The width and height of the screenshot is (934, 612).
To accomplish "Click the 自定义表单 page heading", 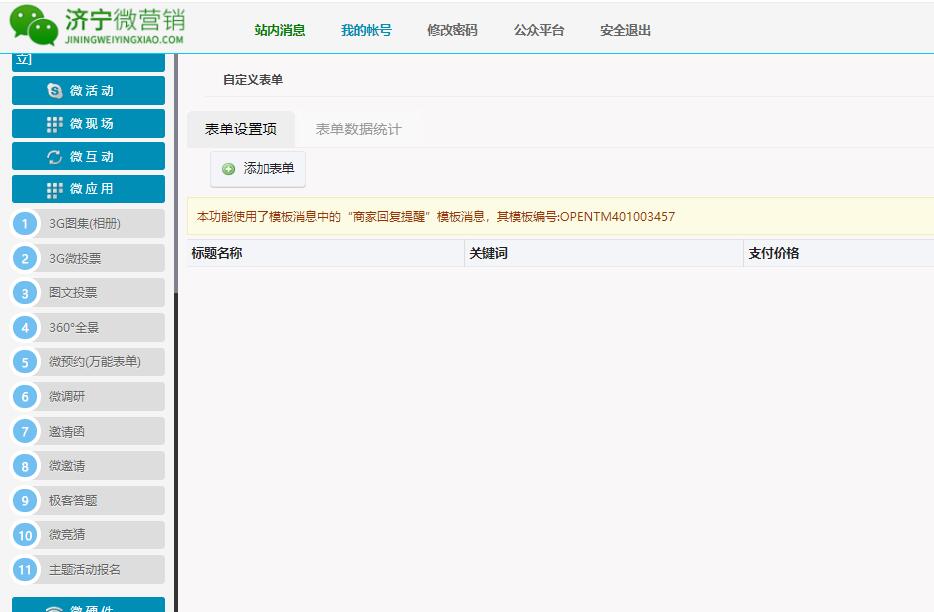I will tap(253, 80).
